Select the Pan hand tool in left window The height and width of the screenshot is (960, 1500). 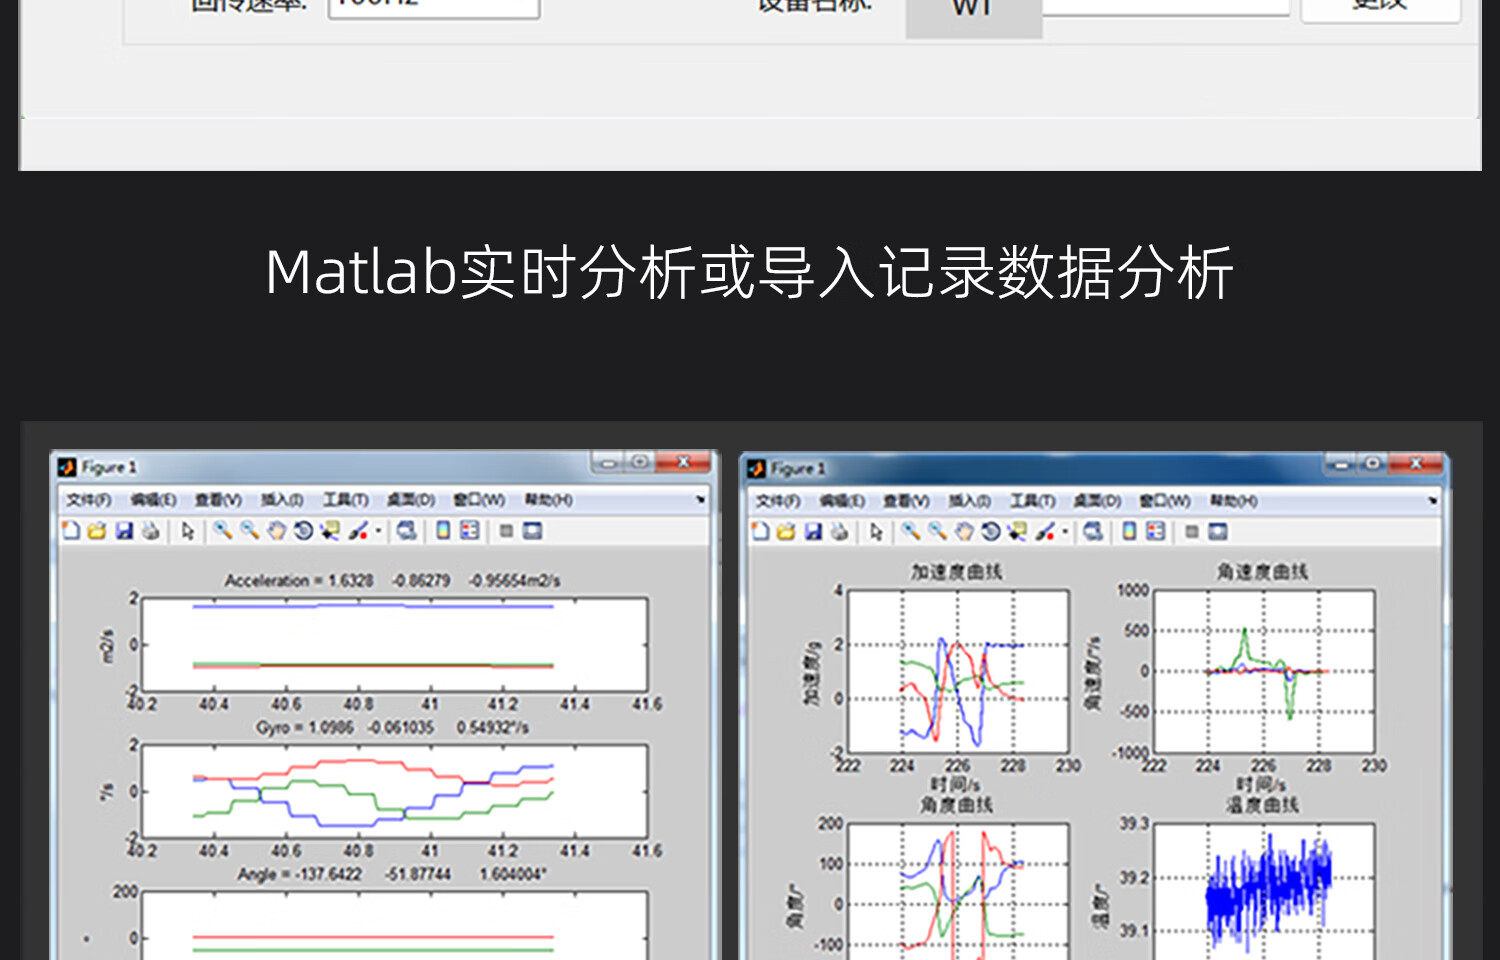coord(276,531)
